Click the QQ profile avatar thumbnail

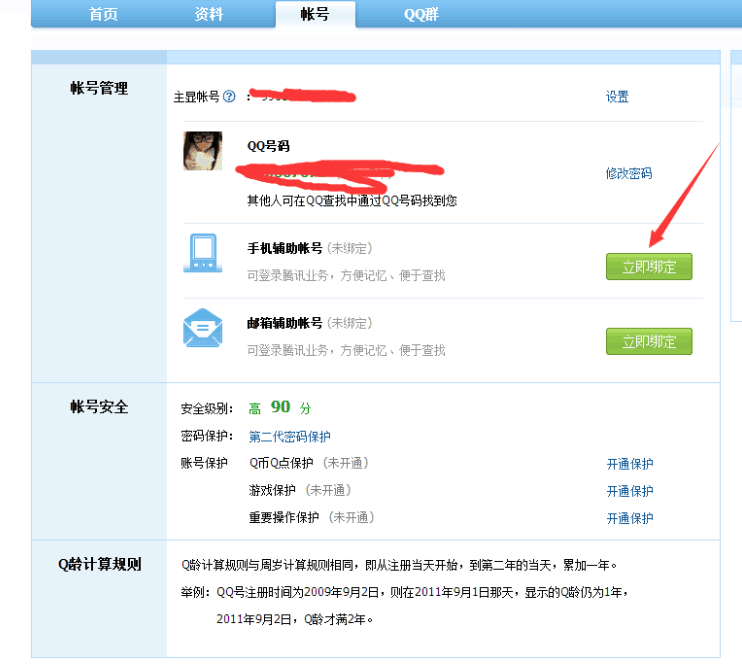click(x=203, y=151)
